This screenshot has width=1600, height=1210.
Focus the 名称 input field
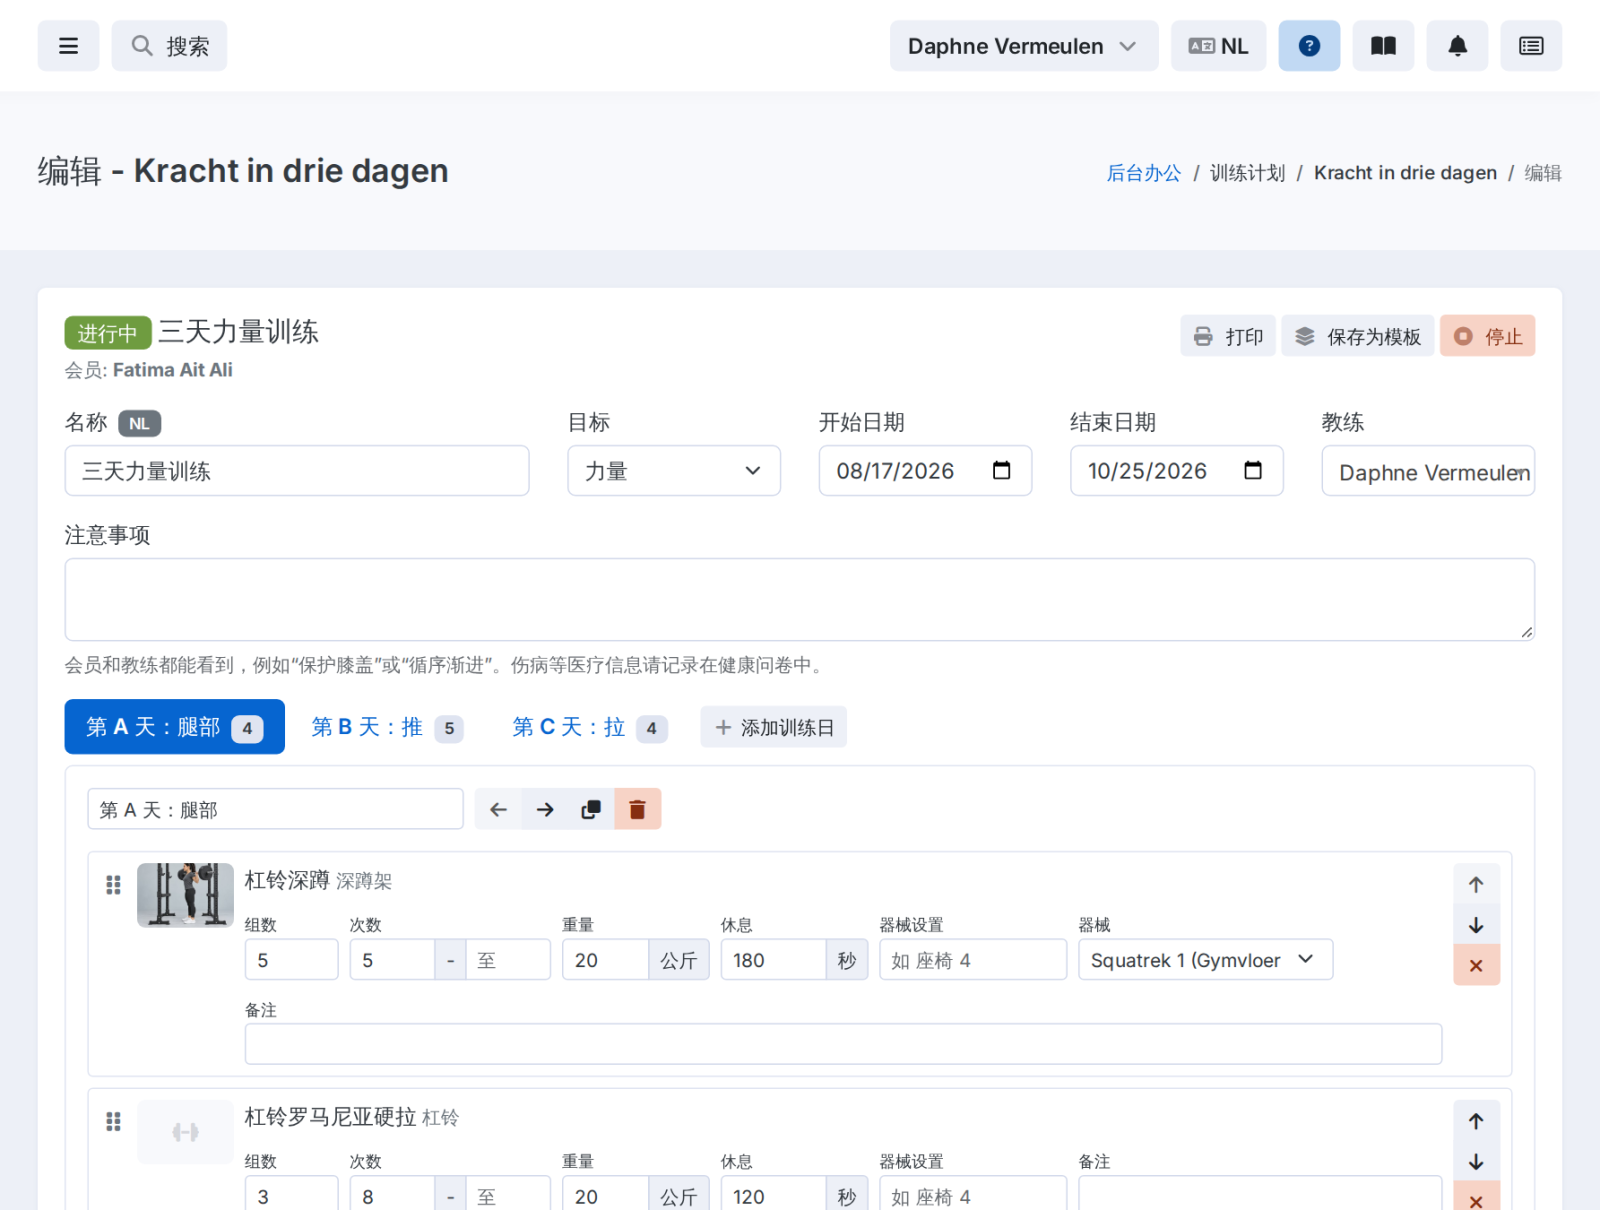coord(297,471)
